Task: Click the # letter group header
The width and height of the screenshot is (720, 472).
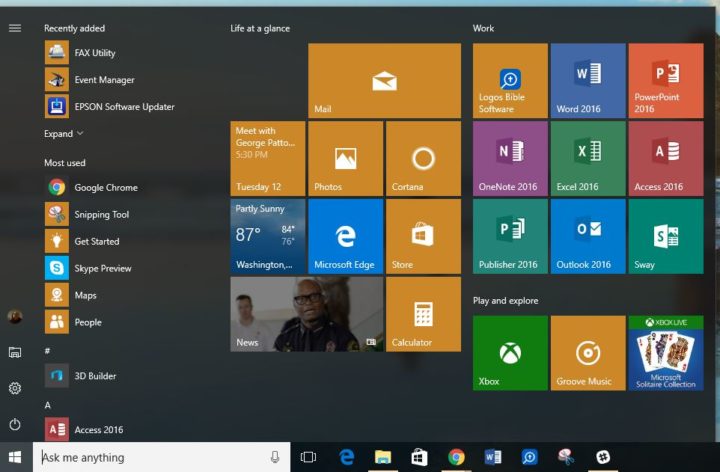Action: tap(47, 351)
